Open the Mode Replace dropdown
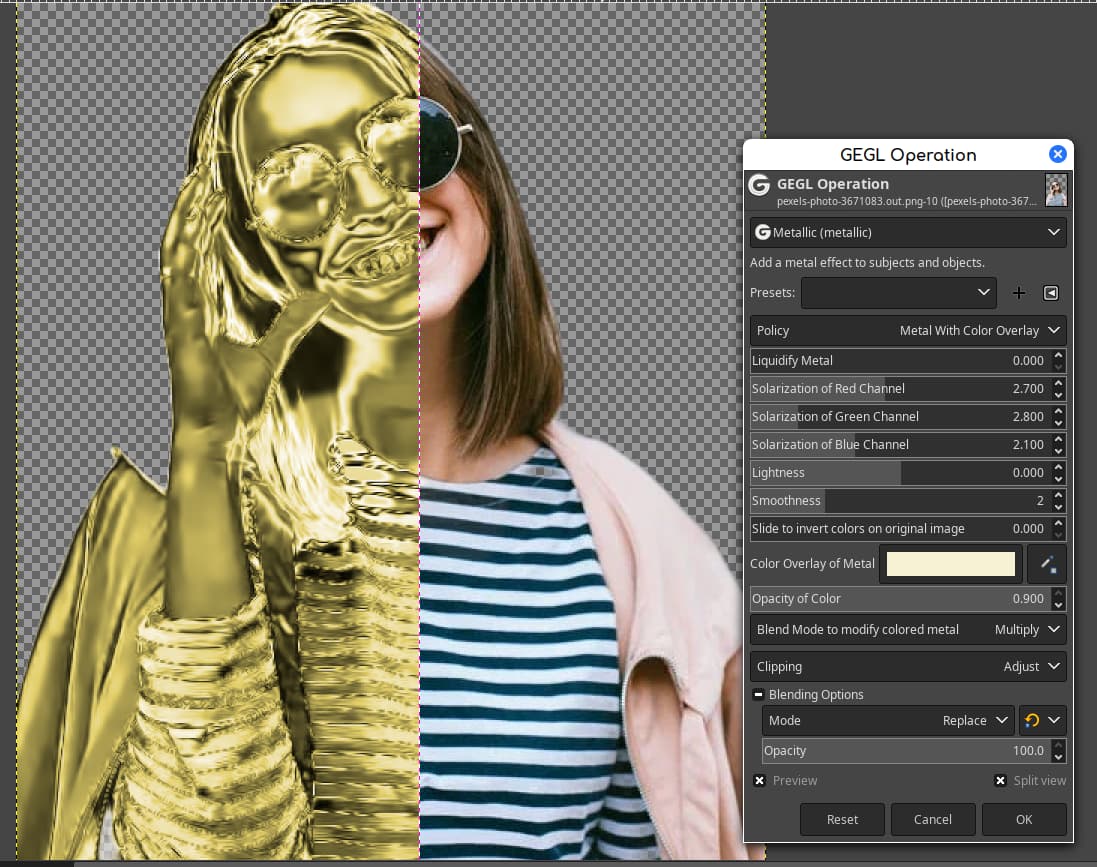This screenshot has width=1097, height=867. [x=889, y=720]
